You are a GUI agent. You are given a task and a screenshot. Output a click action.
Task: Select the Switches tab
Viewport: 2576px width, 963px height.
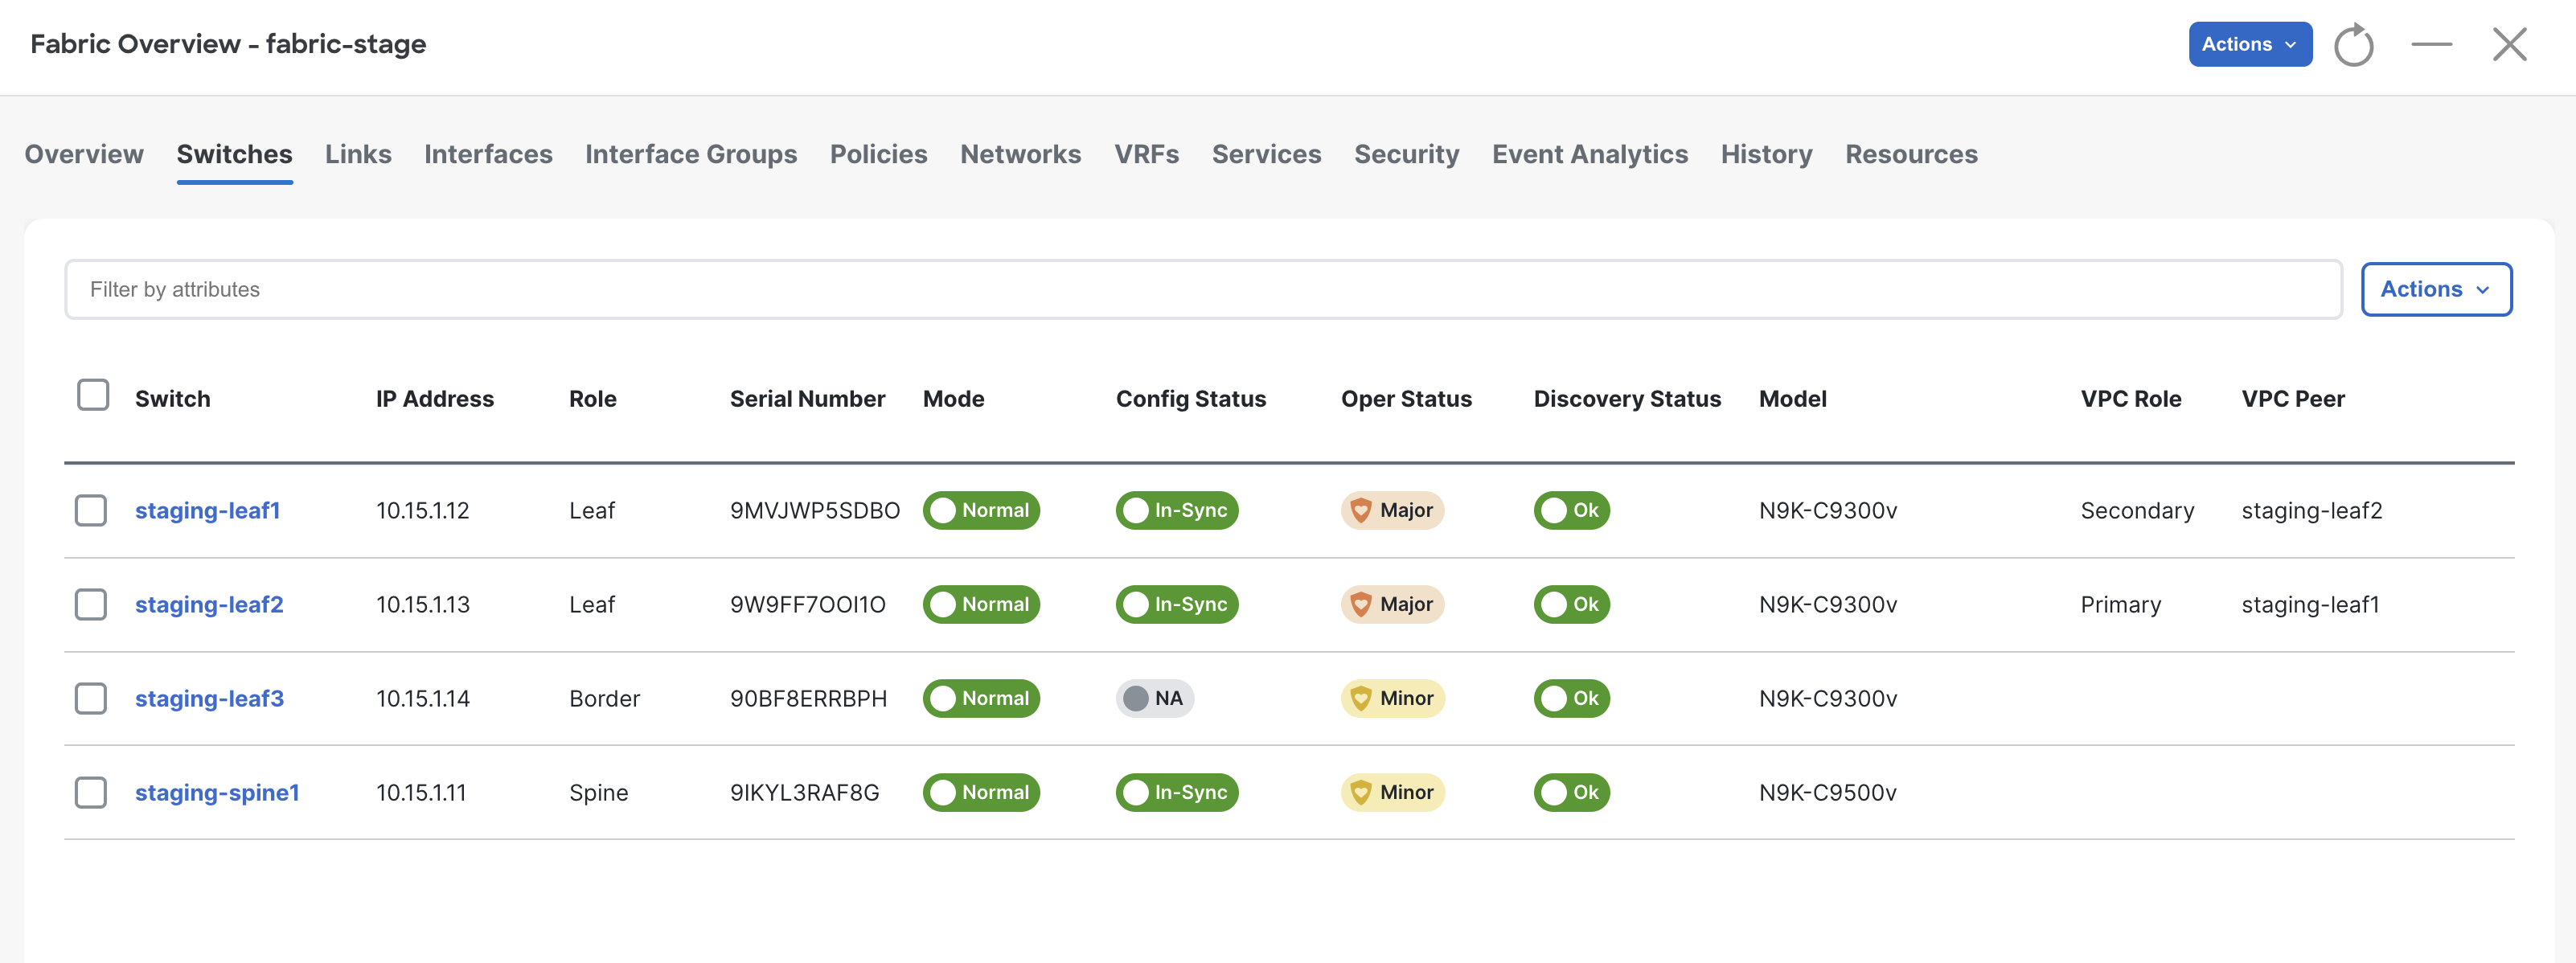[234, 155]
